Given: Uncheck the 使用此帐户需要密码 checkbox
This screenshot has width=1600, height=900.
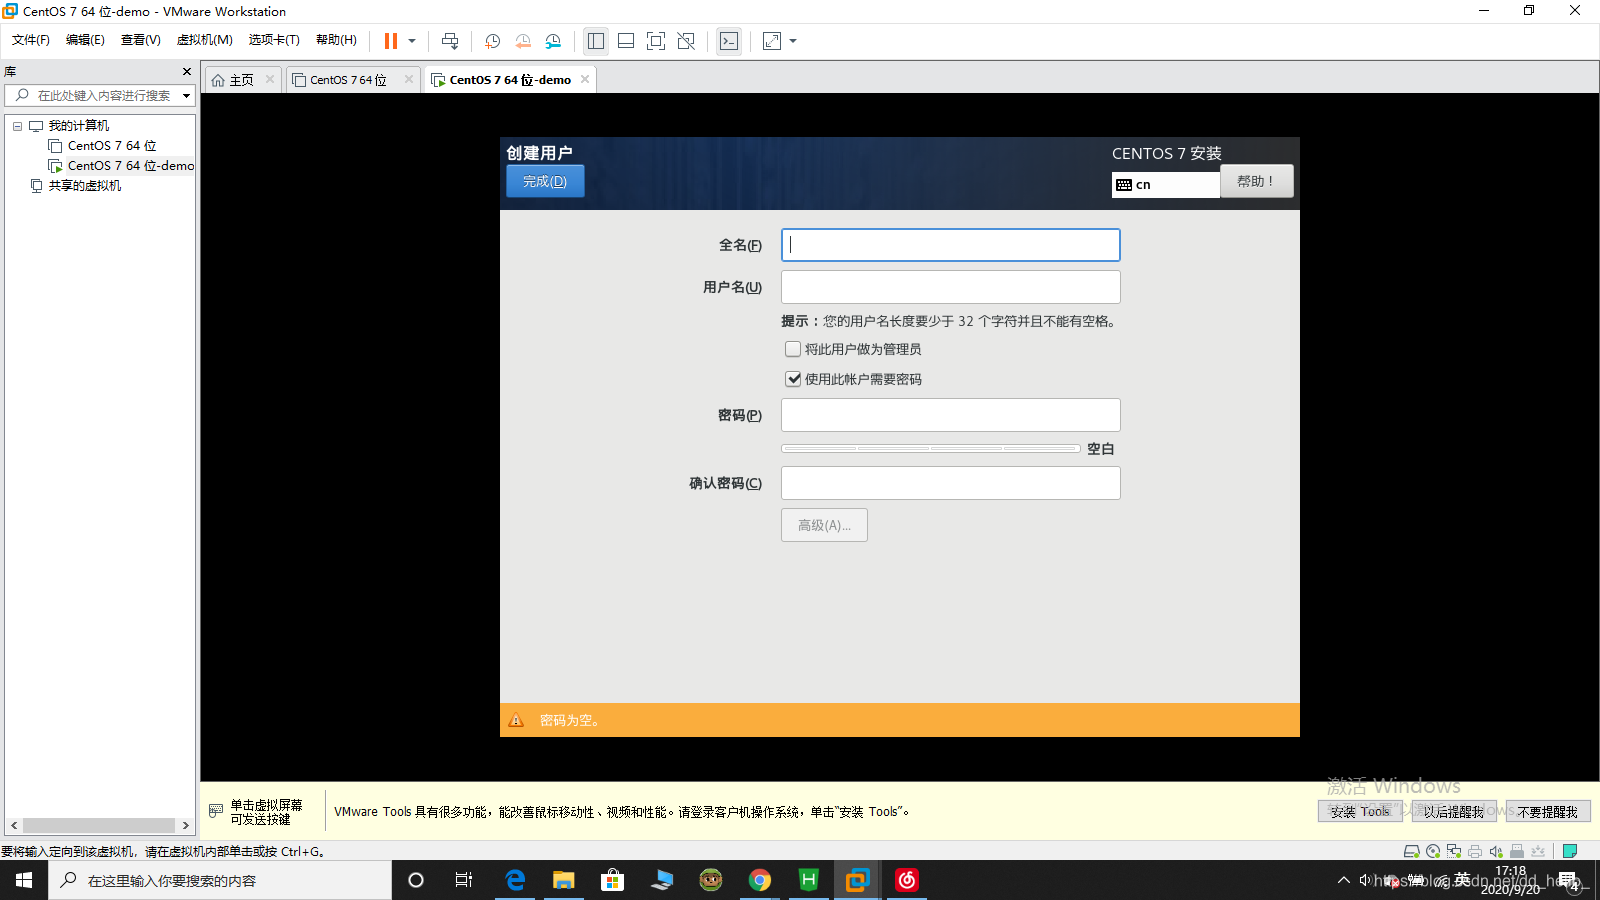Looking at the screenshot, I should point(793,379).
